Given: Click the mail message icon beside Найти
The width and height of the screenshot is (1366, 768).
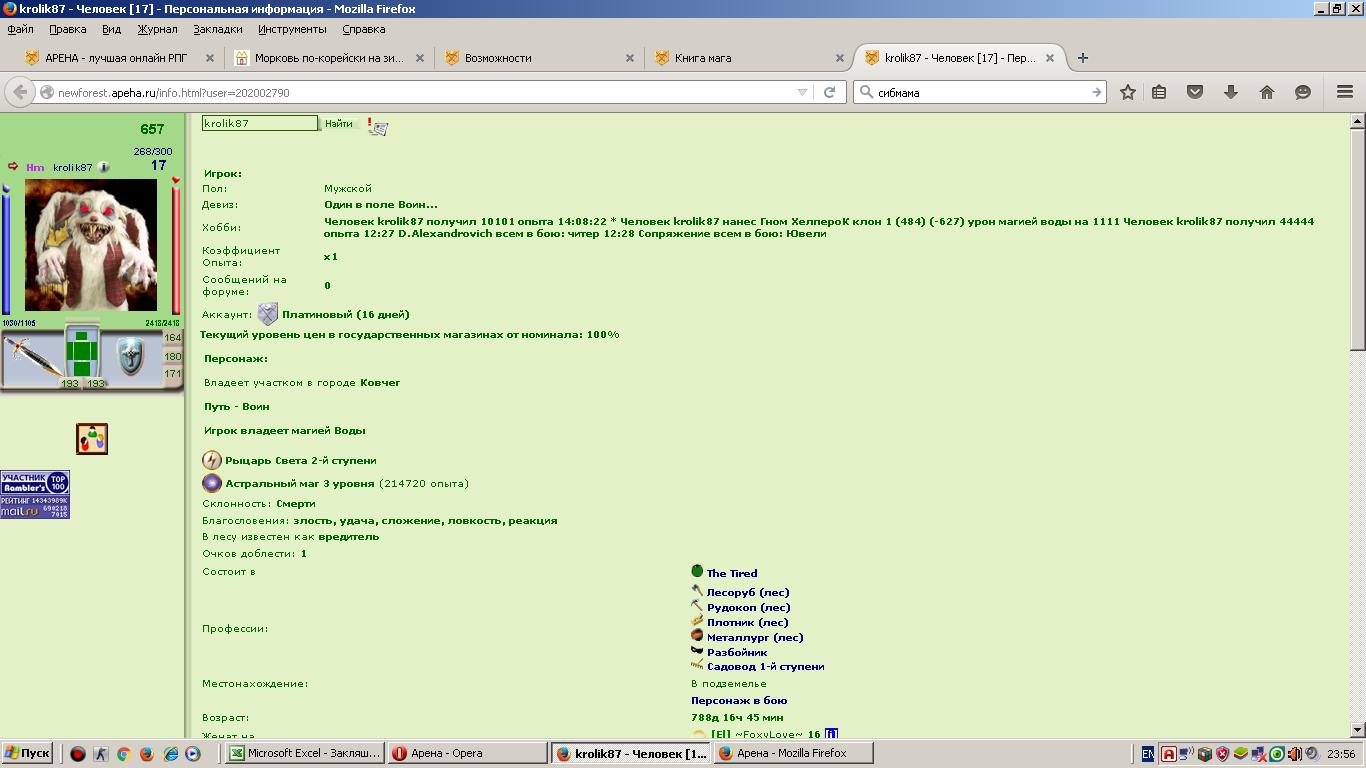Looking at the screenshot, I should point(378,126).
